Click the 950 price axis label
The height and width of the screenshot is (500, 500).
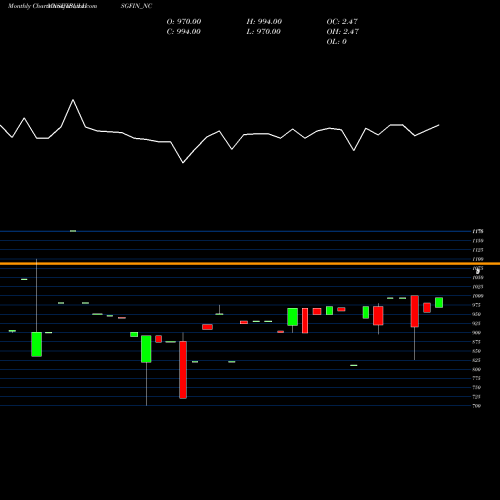pos(477,314)
